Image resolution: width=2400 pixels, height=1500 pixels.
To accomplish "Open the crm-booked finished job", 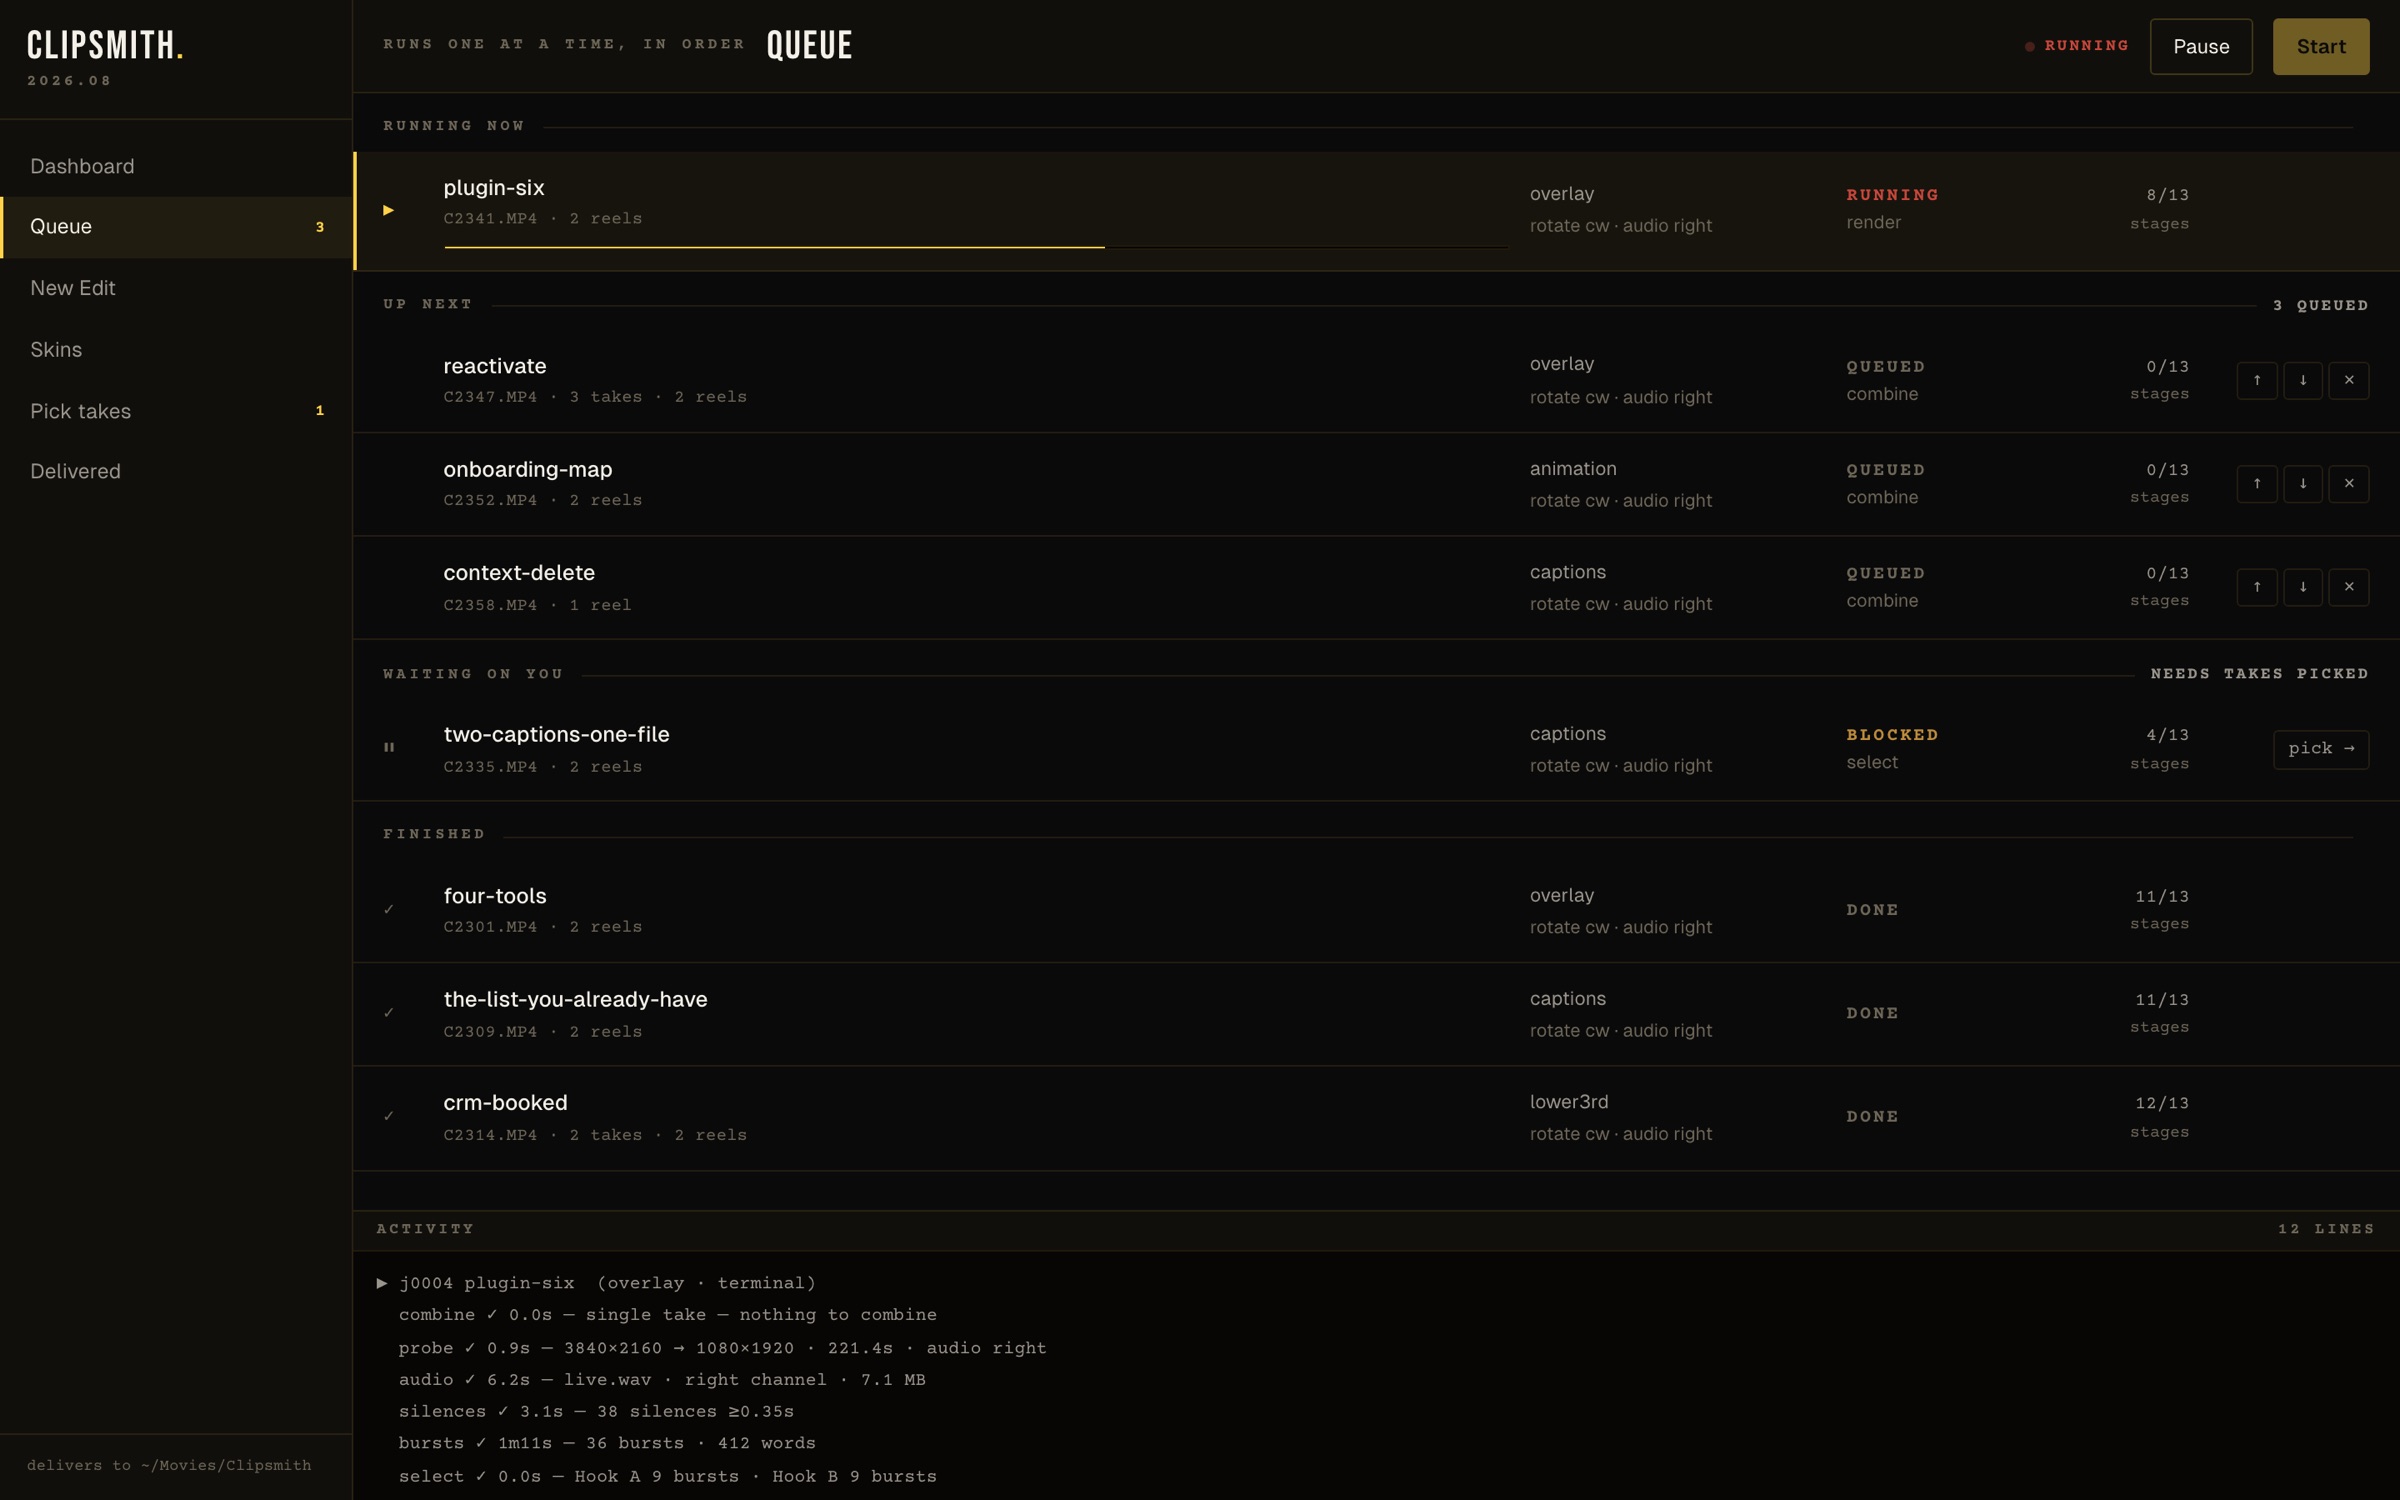I will (x=1377, y=1118).
